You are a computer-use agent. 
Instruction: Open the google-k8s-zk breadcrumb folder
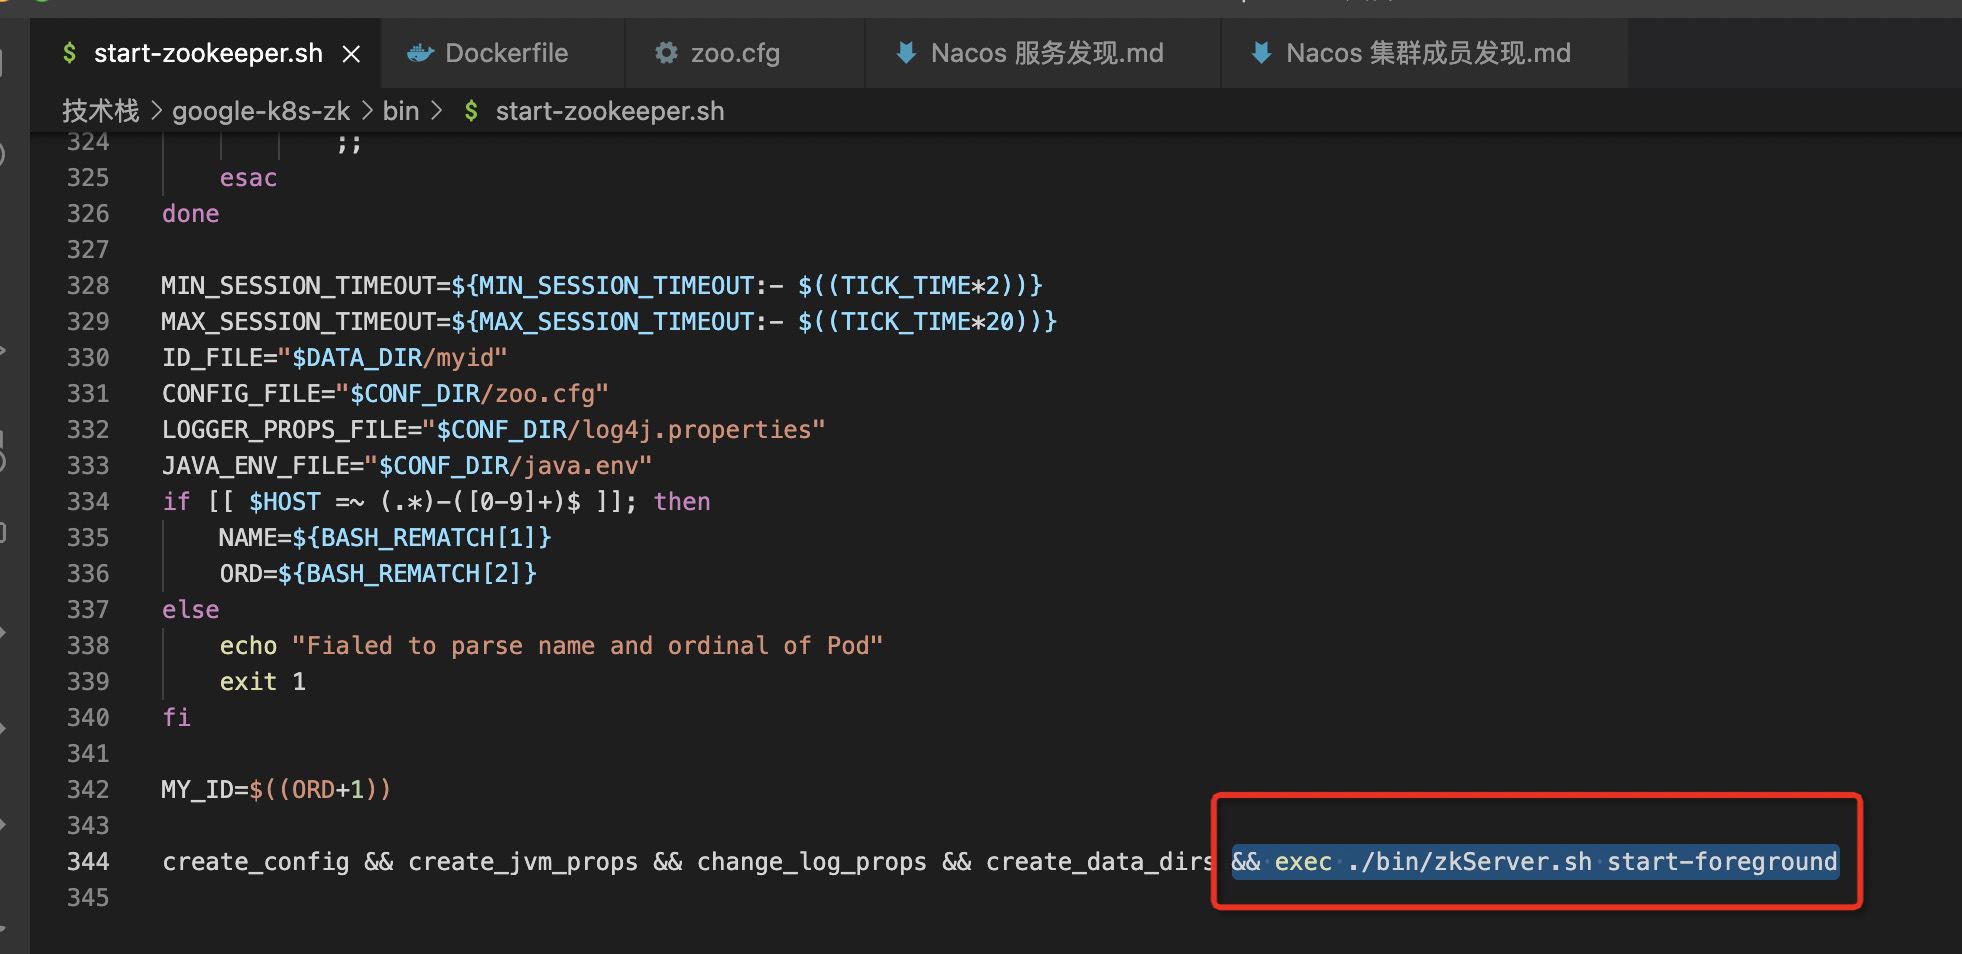point(261,111)
